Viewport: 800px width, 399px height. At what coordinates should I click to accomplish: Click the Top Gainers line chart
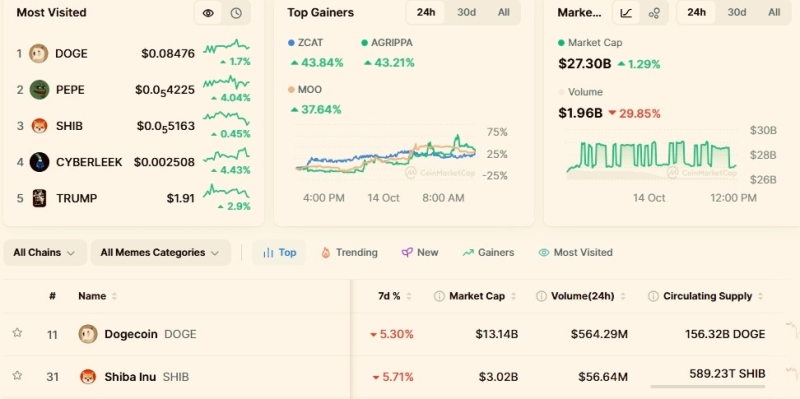coord(386,154)
